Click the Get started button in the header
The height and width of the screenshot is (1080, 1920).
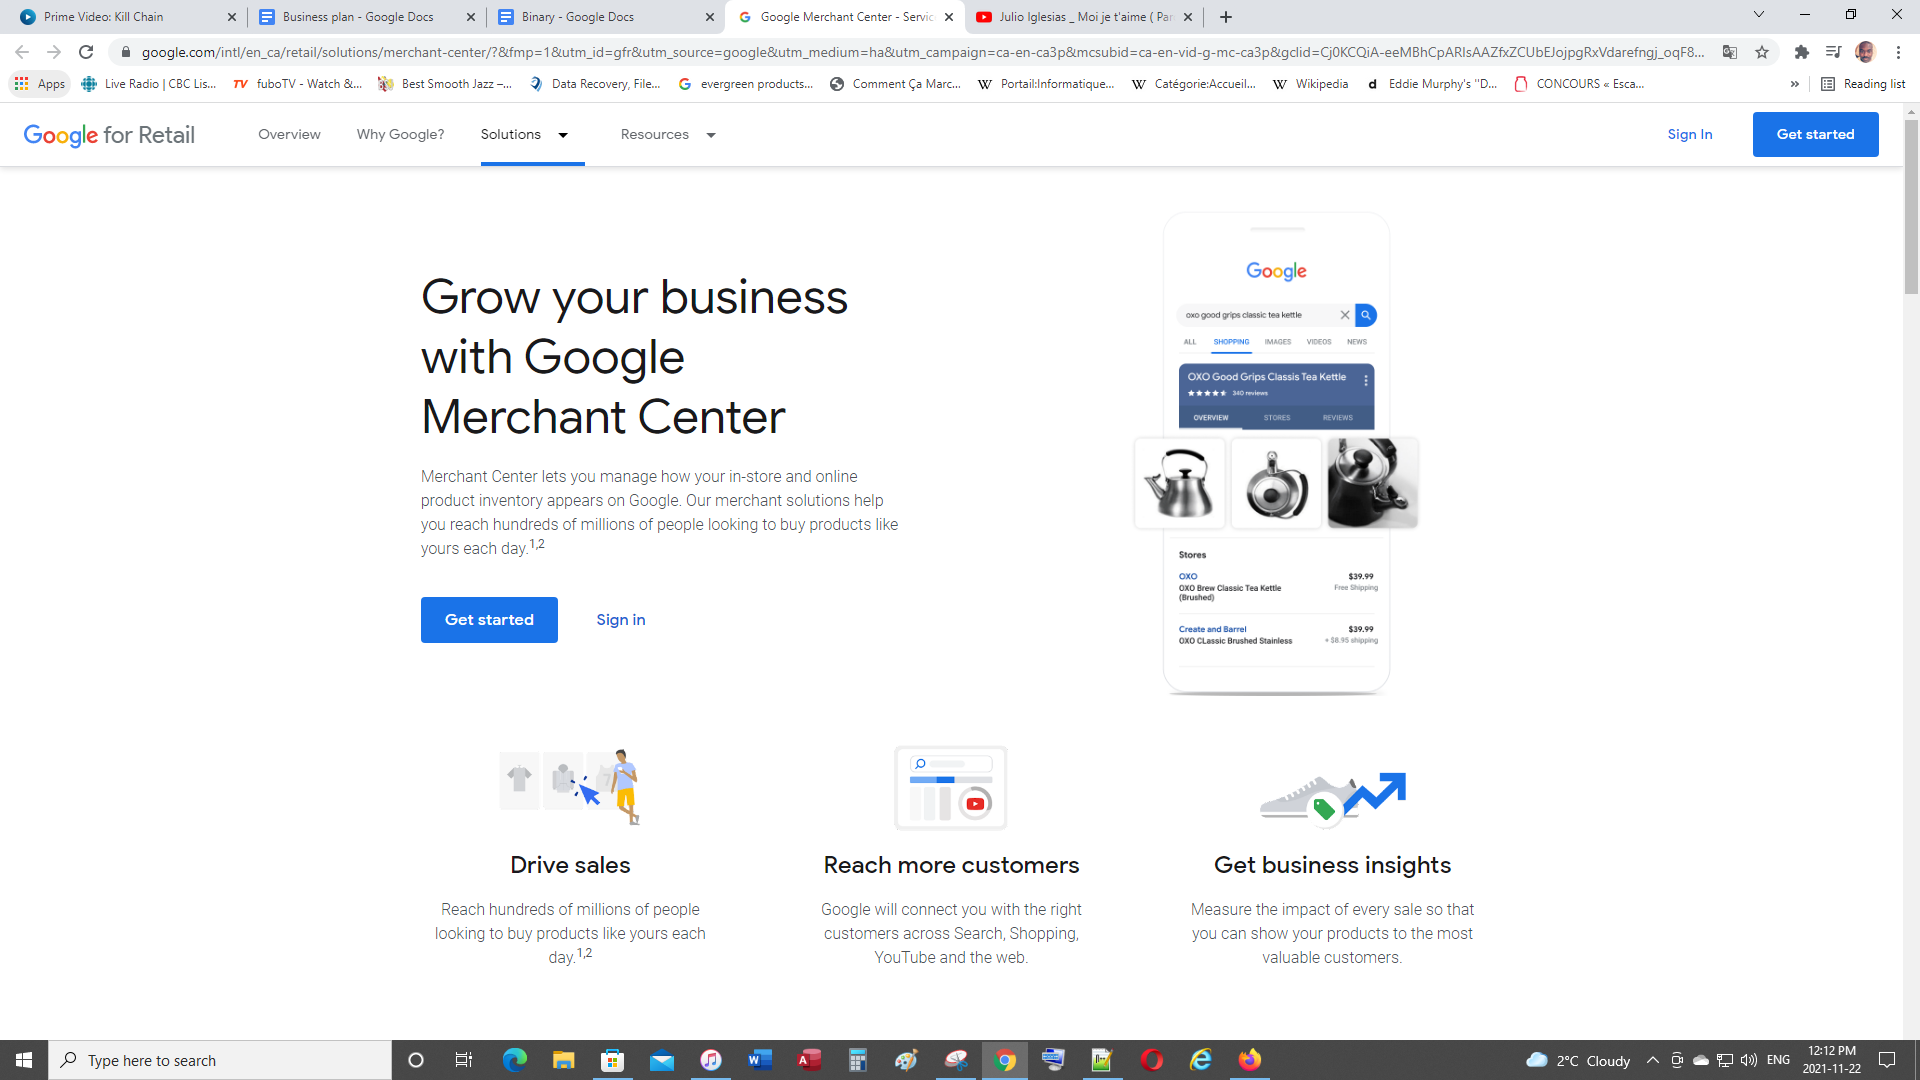[1815, 135]
